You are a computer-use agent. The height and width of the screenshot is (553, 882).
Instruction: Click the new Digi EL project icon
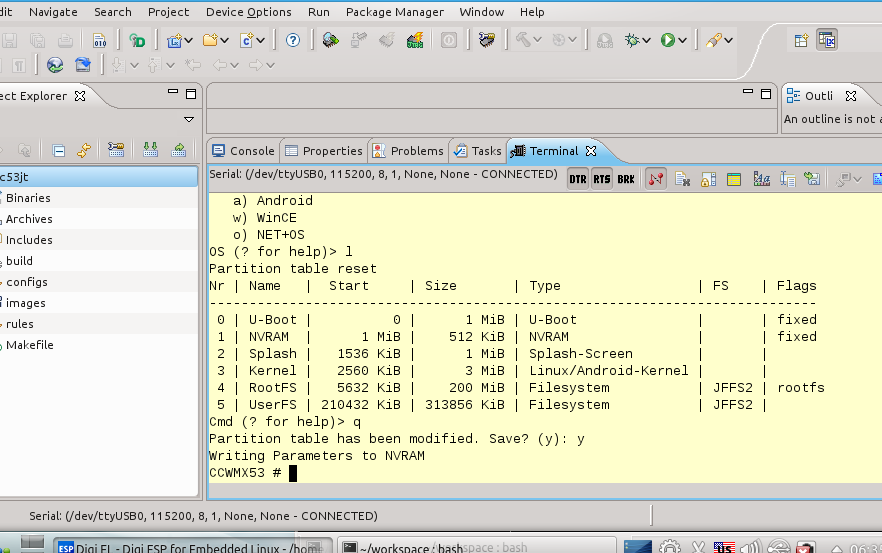click(175, 40)
